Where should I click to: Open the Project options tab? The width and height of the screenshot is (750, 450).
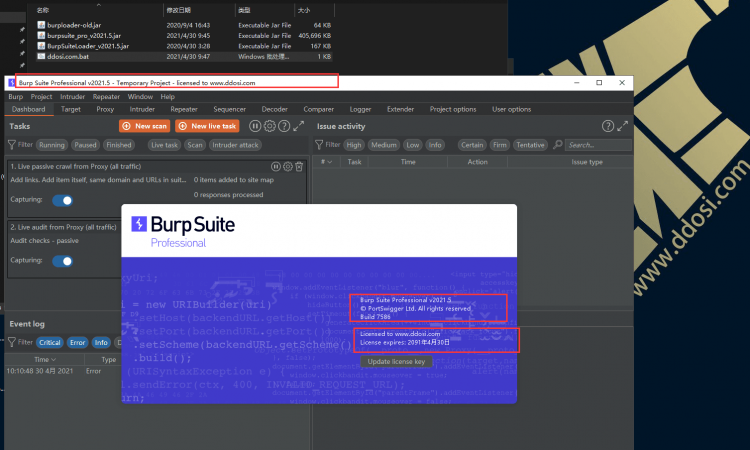[x=453, y=109]
